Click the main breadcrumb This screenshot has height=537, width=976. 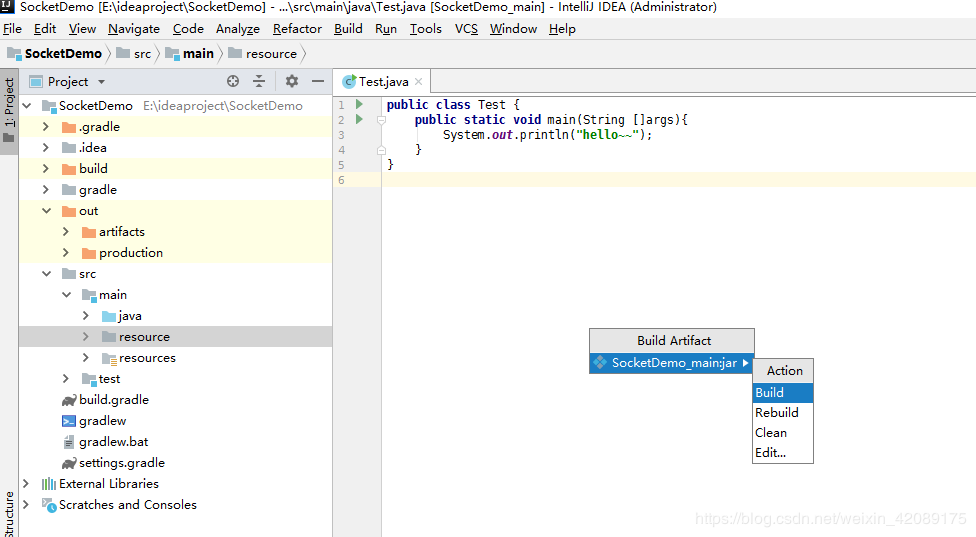point(190,54)
